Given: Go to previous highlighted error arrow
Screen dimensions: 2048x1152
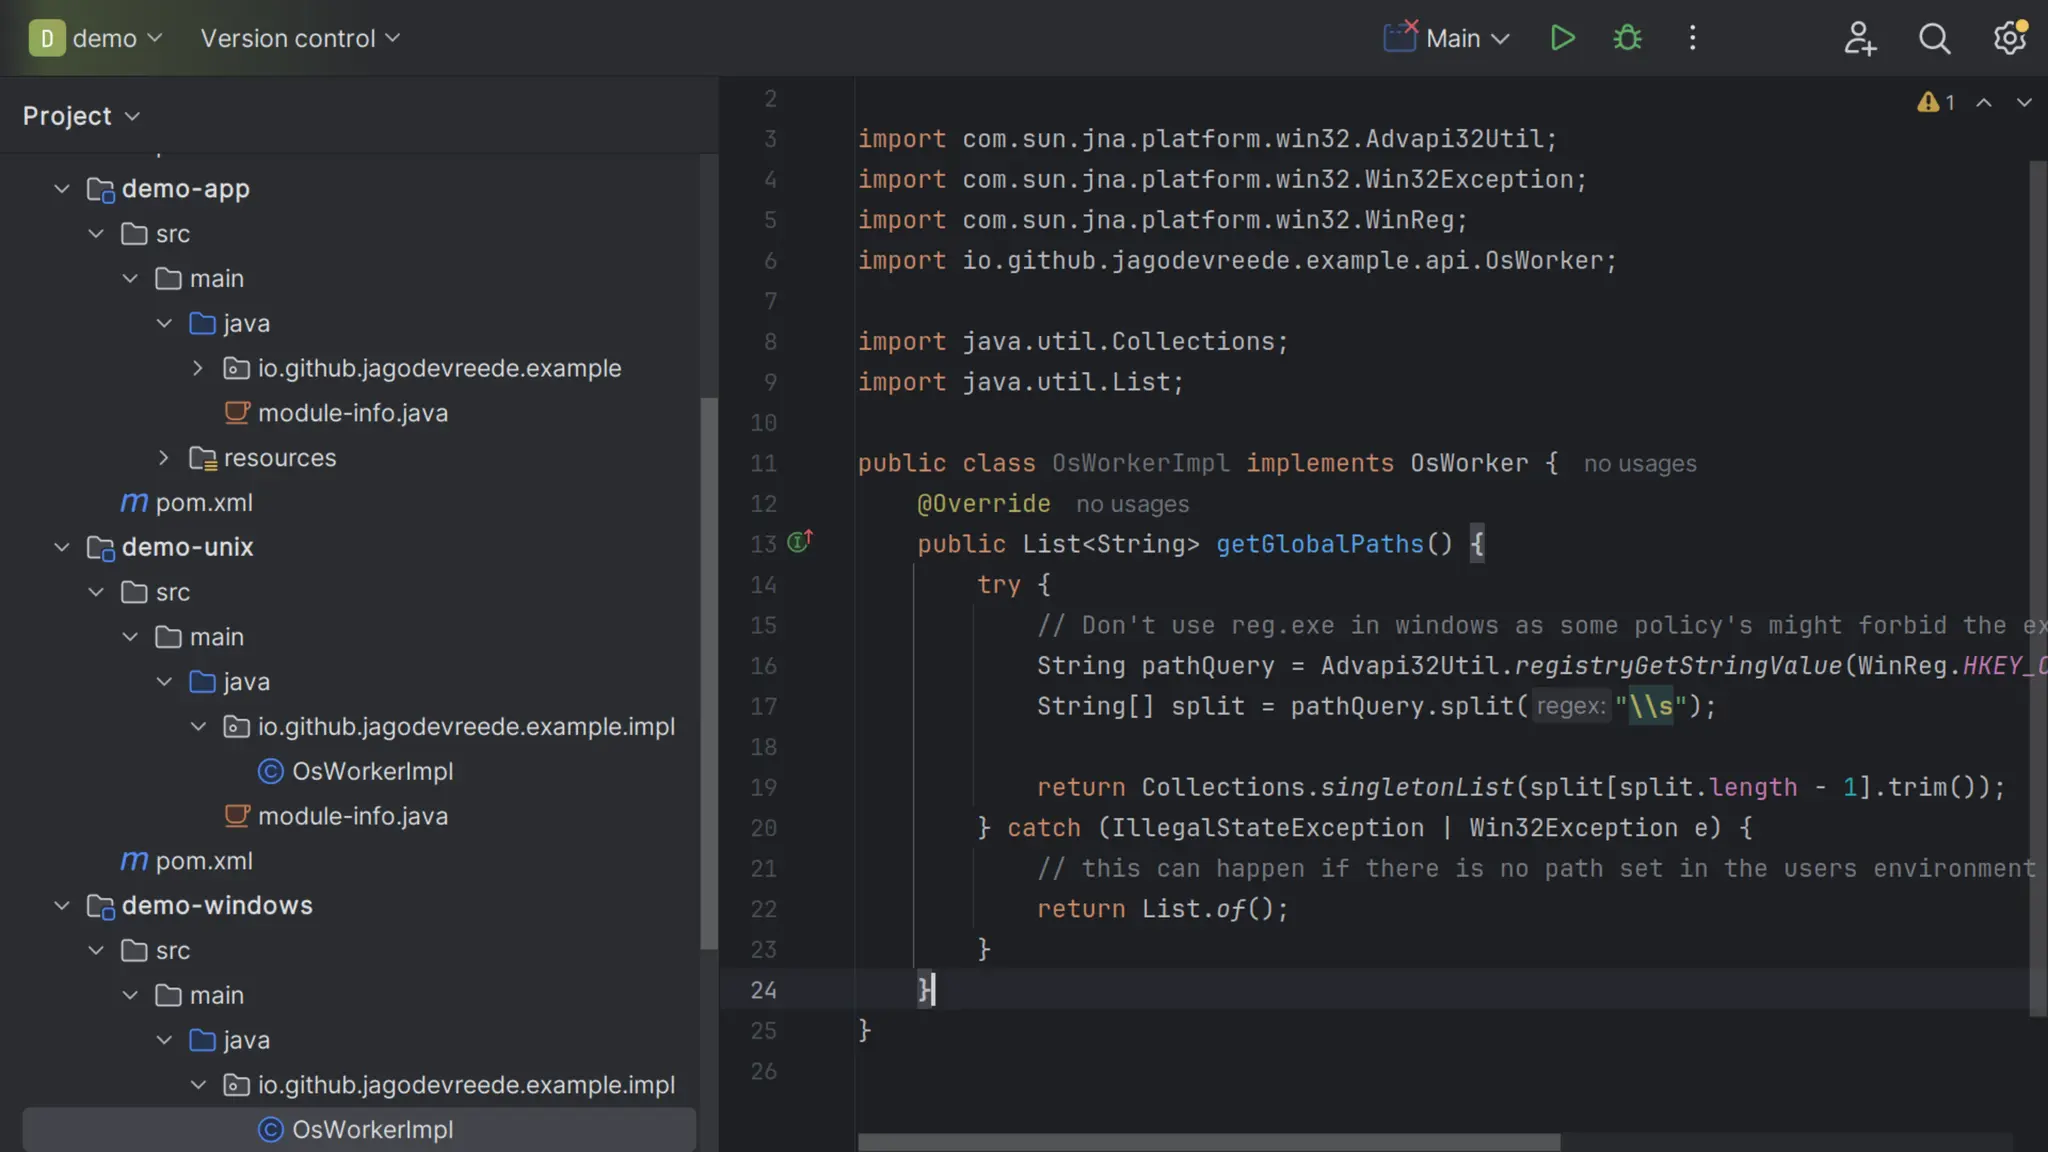Looking at the screenshot, I should 1984,102.
